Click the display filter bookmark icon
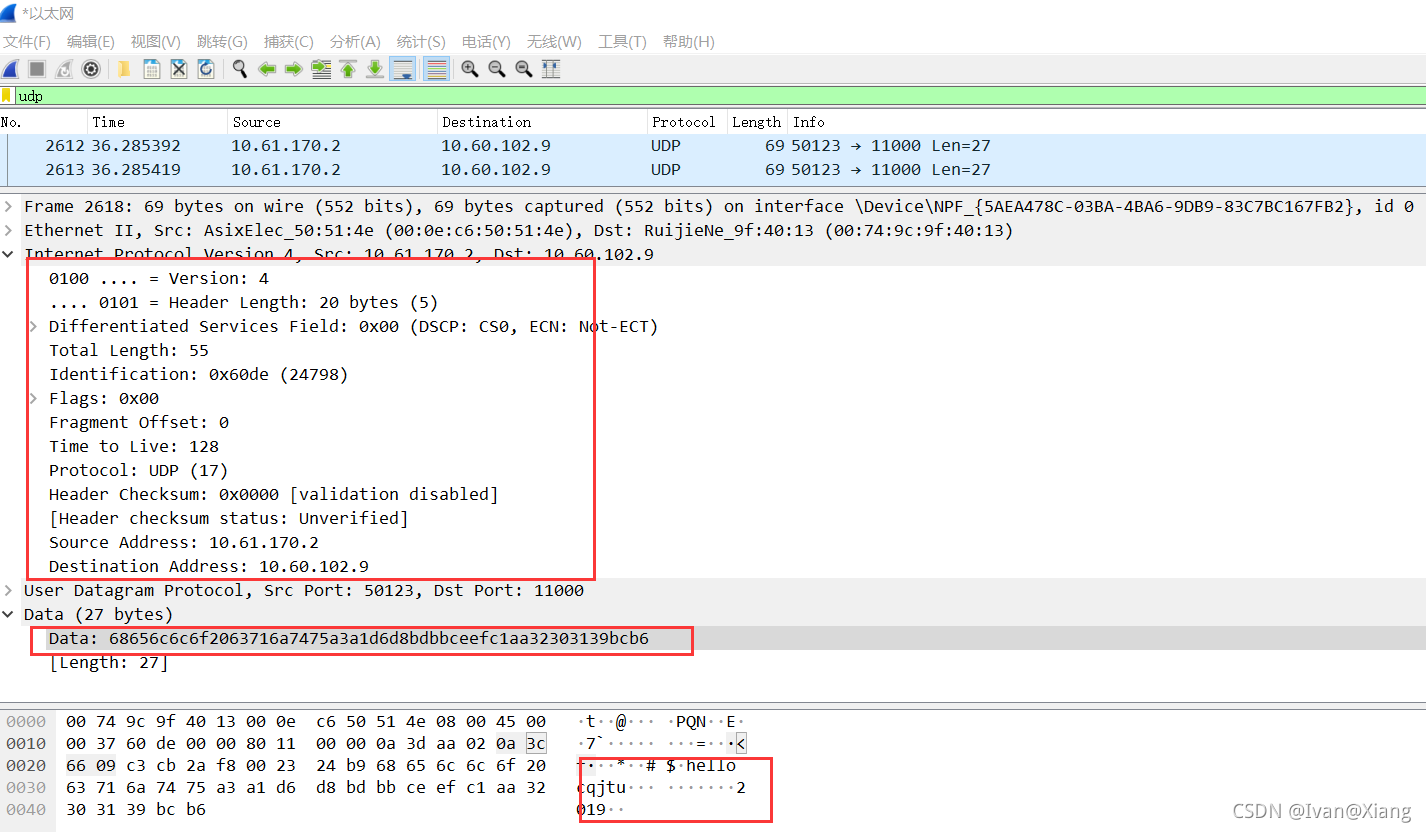Viewport: 1426px width, 832px height. [7, 96]
